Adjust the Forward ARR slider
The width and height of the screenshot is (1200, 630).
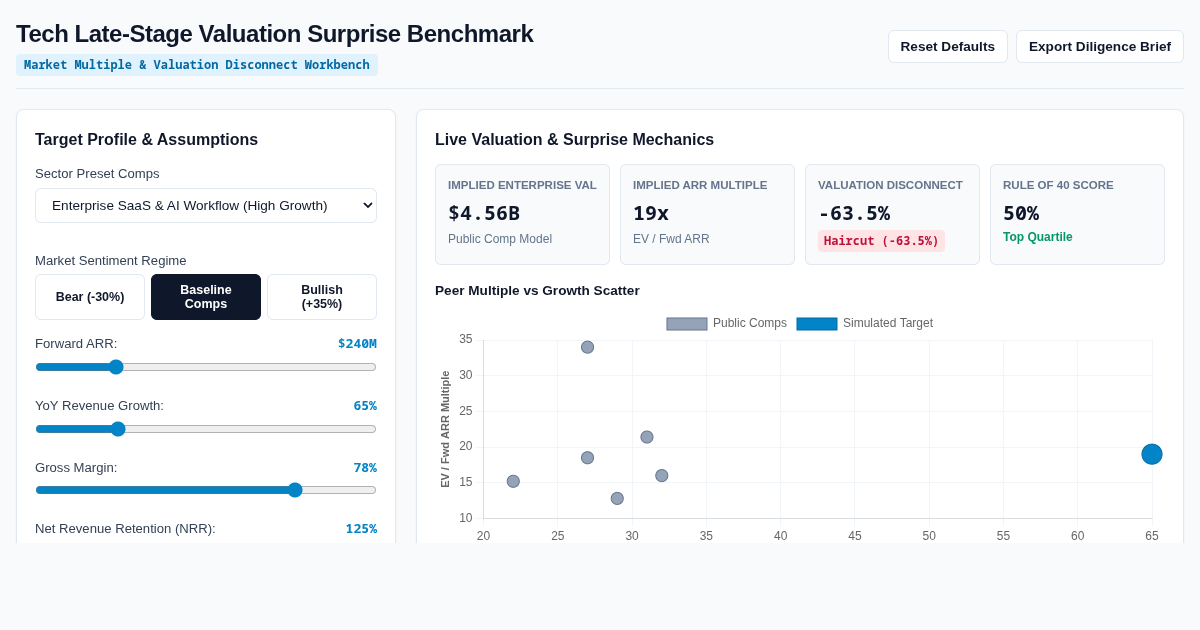[x=206, y=367]
